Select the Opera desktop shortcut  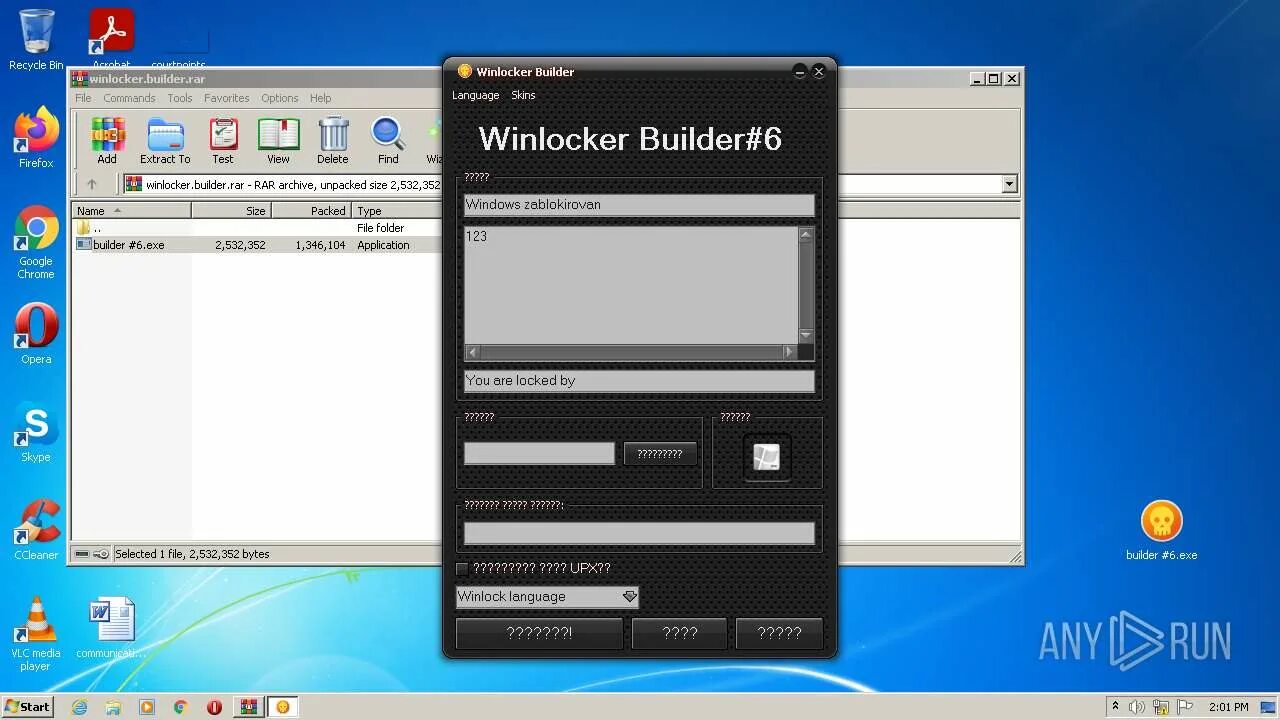point(36,334)
